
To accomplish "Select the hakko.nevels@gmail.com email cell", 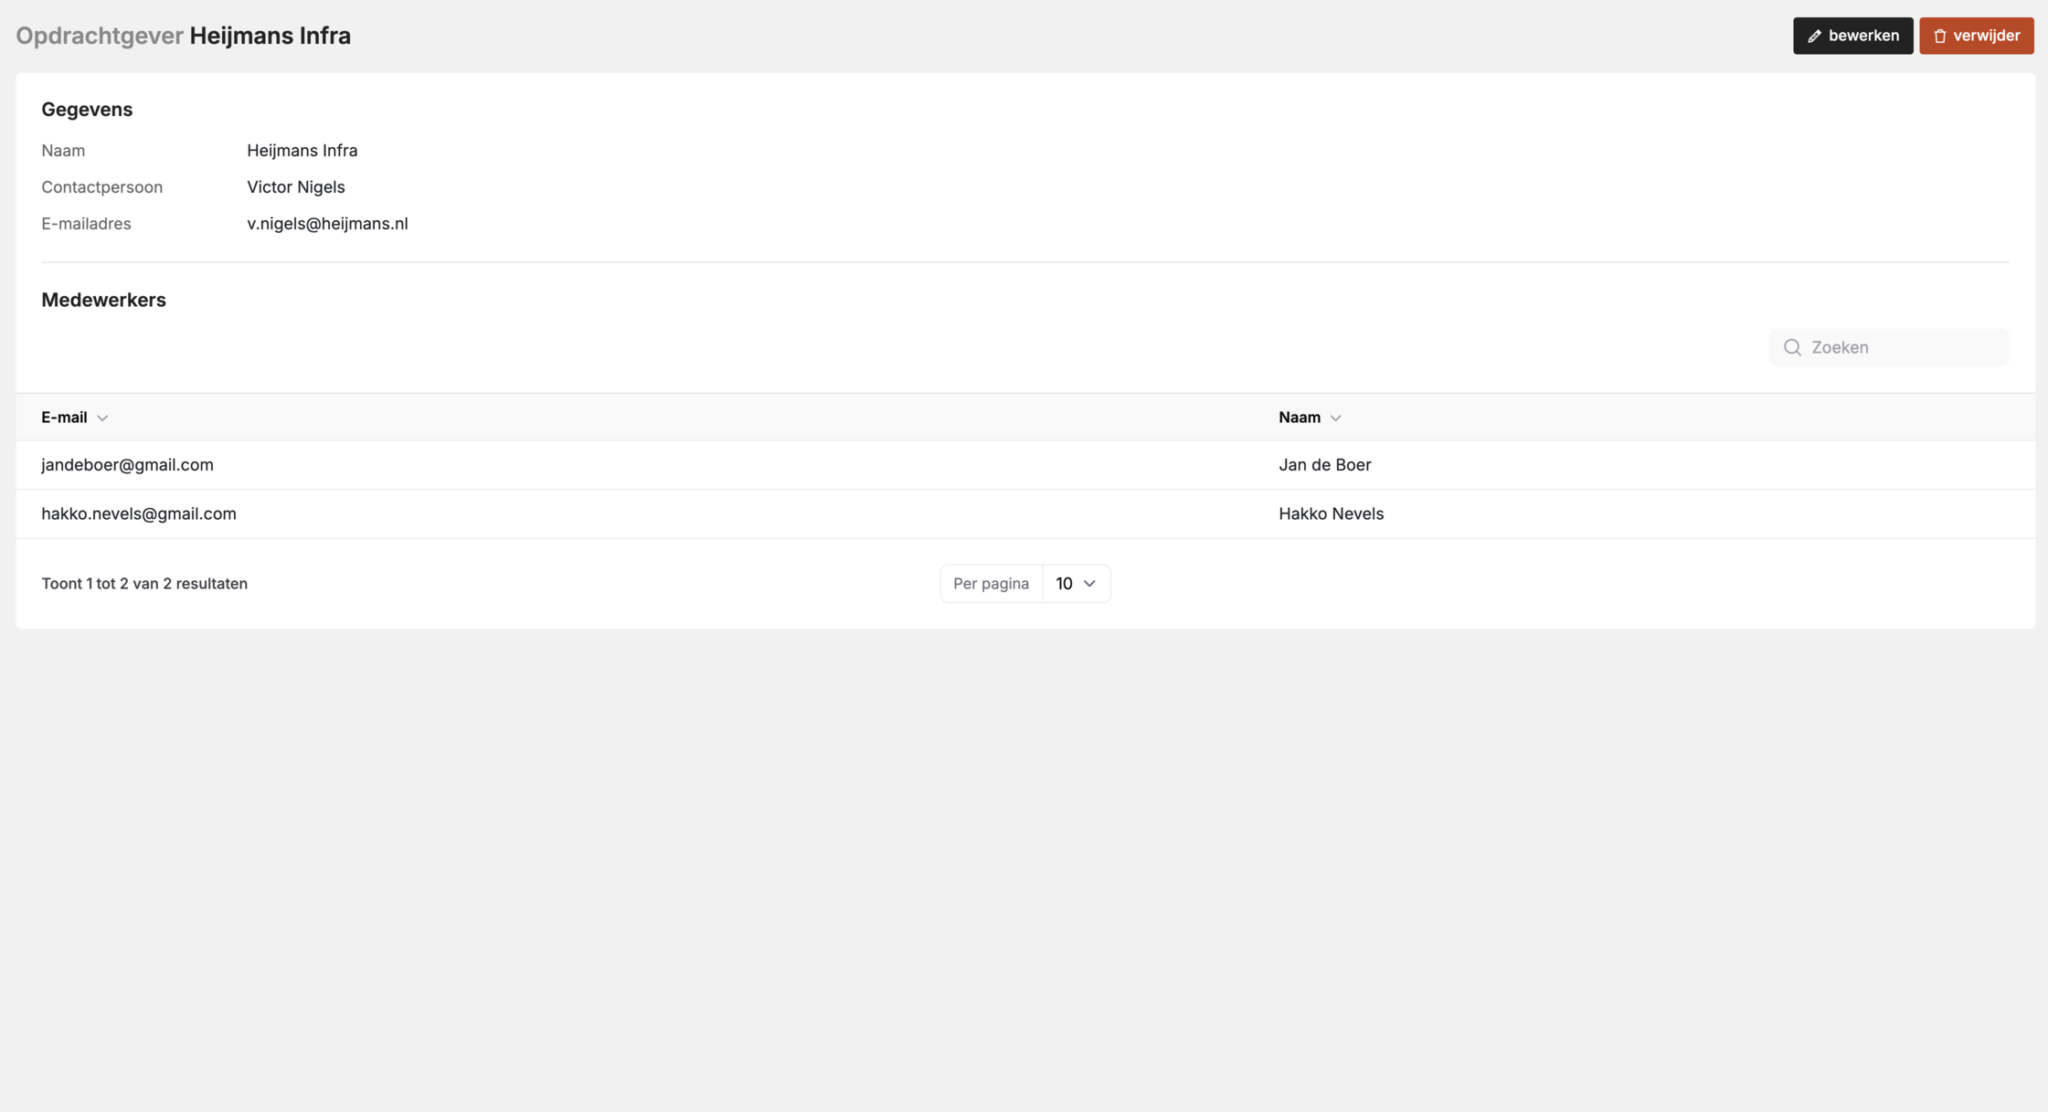I will [139, 514].
